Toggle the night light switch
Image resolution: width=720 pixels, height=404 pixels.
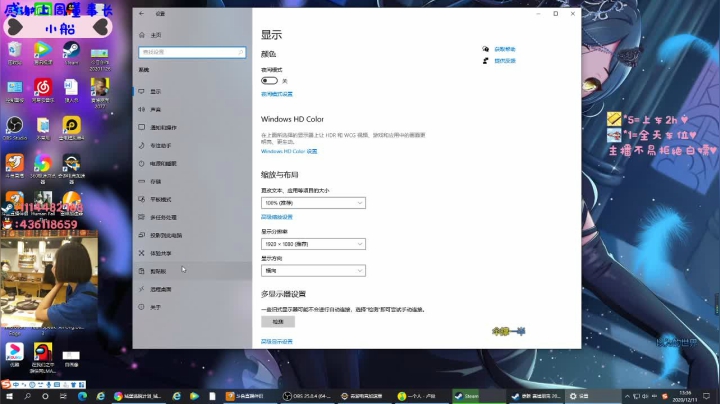tap(269, 81)
